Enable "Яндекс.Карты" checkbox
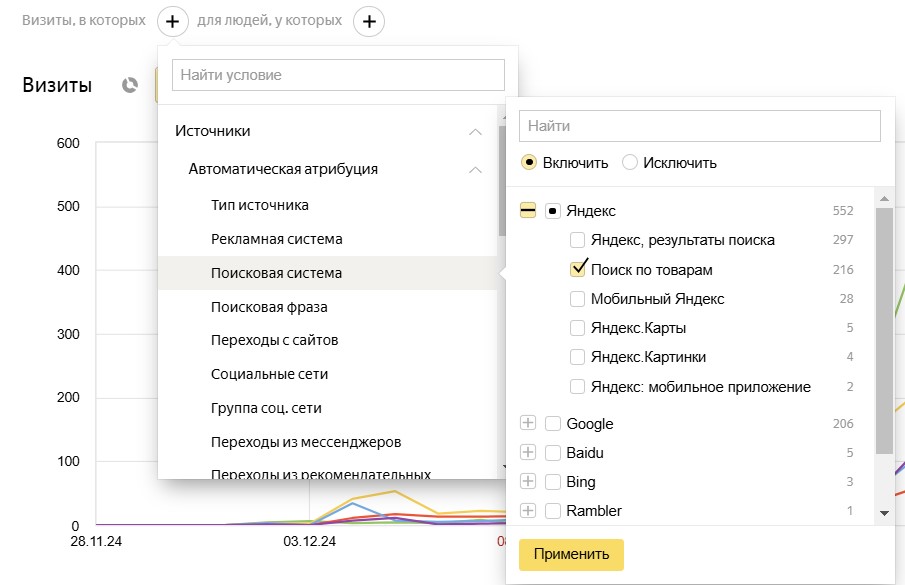This screenshot has height=585, width=905. tap(578, 327)
